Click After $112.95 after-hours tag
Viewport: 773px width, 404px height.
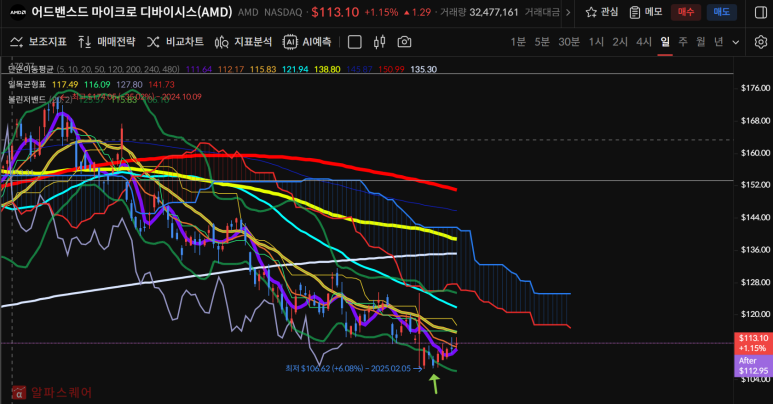coord(753,366)
